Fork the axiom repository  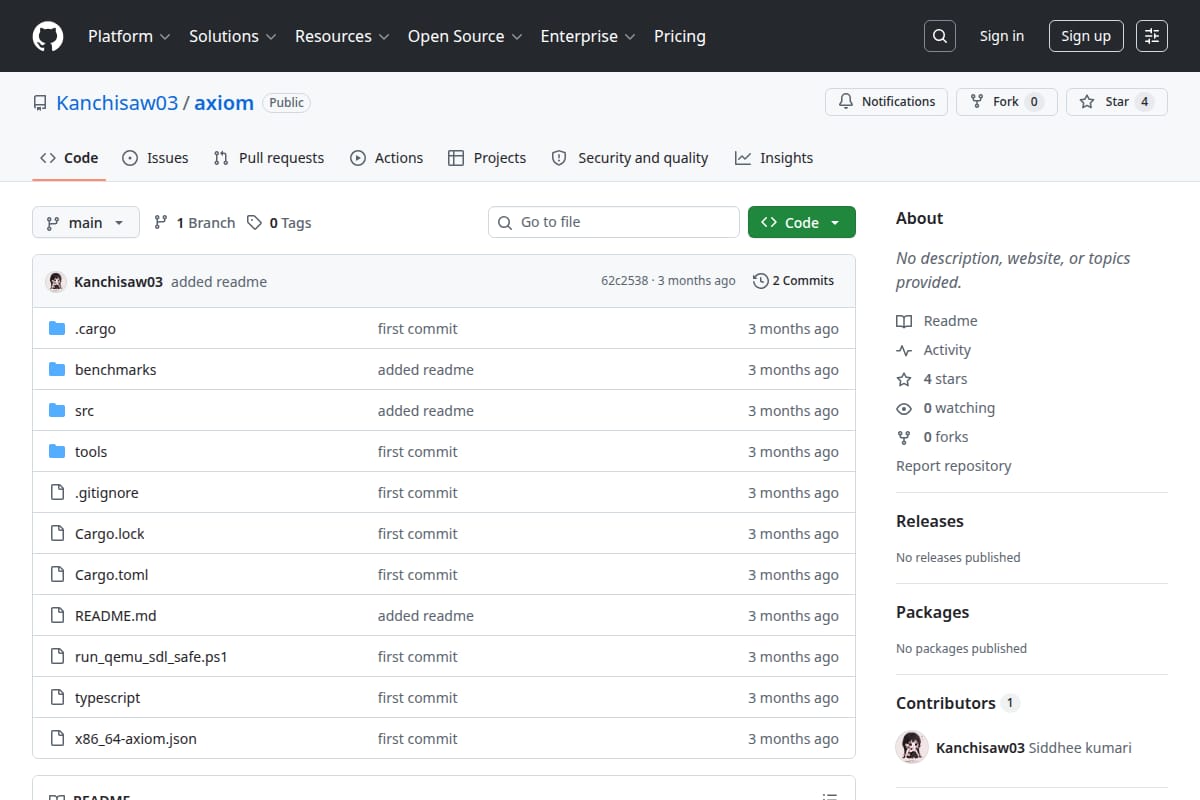pos(1006,102)
